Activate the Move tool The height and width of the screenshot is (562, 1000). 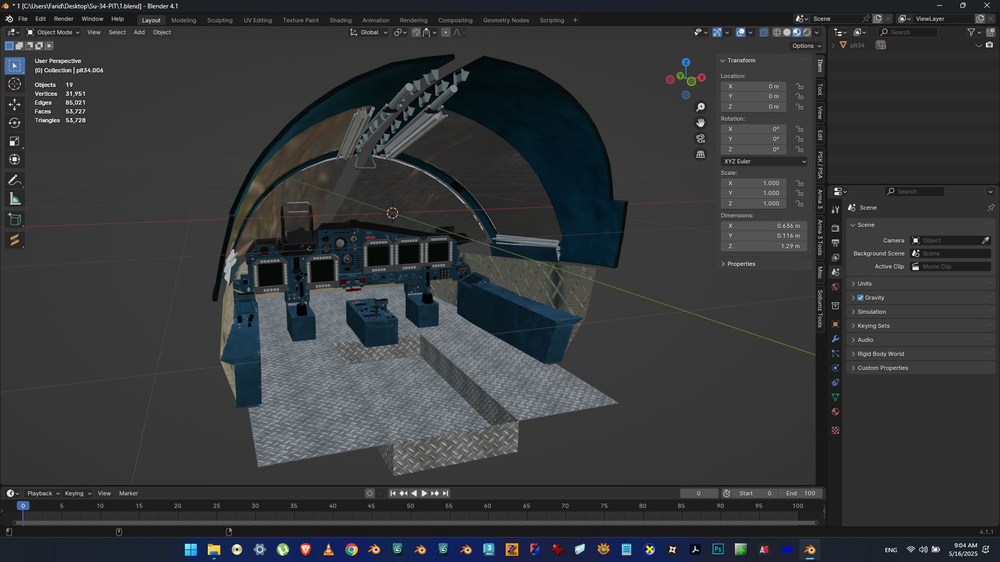[x=15, y=104]
